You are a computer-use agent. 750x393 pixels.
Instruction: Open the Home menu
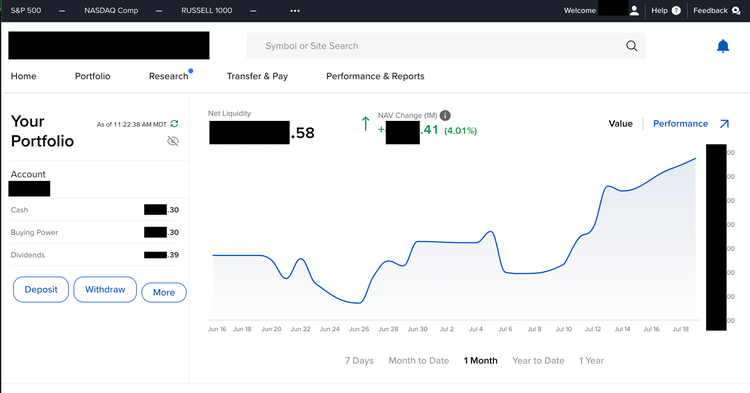[x=23, y=76]
